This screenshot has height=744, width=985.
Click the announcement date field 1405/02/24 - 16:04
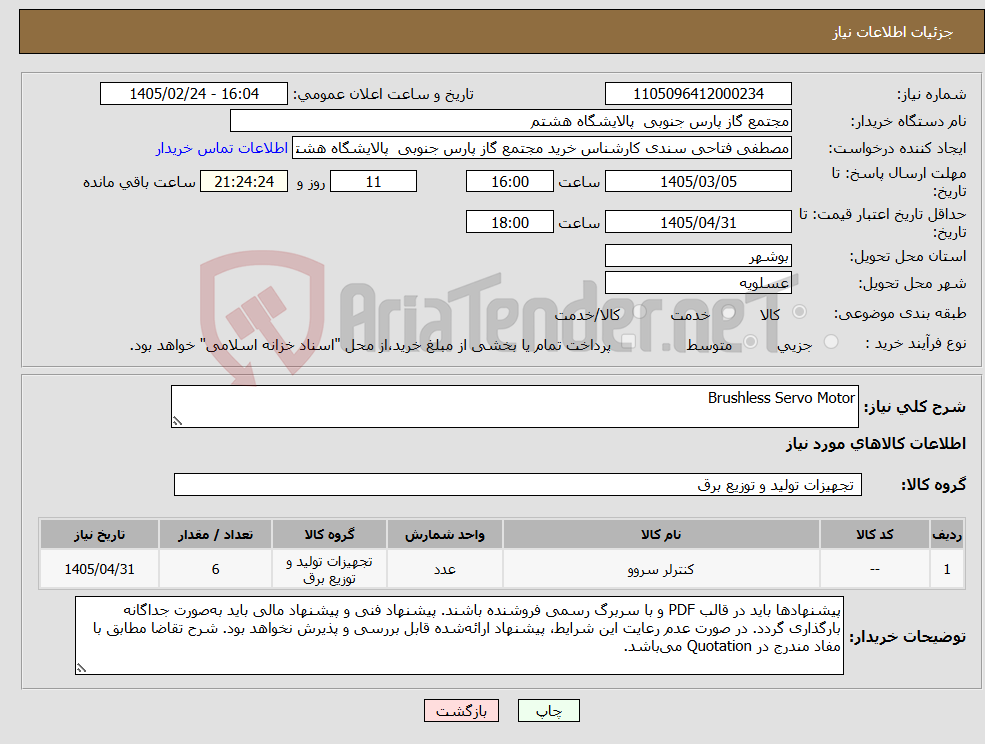tap(193, 94)
